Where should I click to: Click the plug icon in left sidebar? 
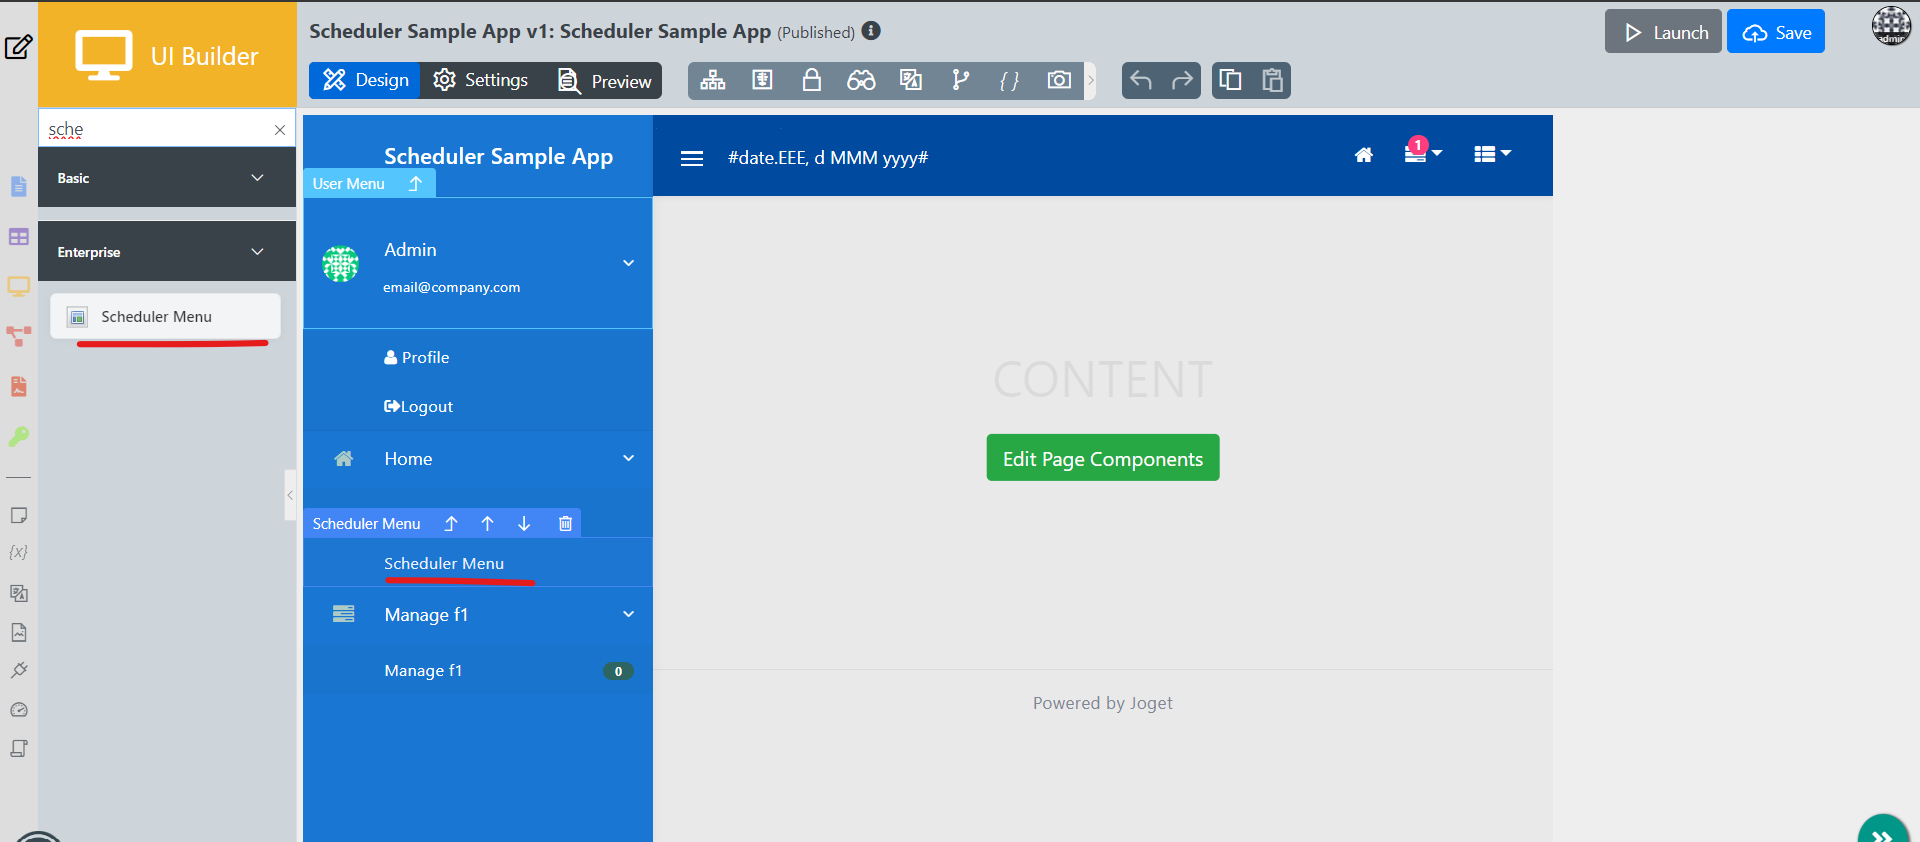click(x=19, y=670)
